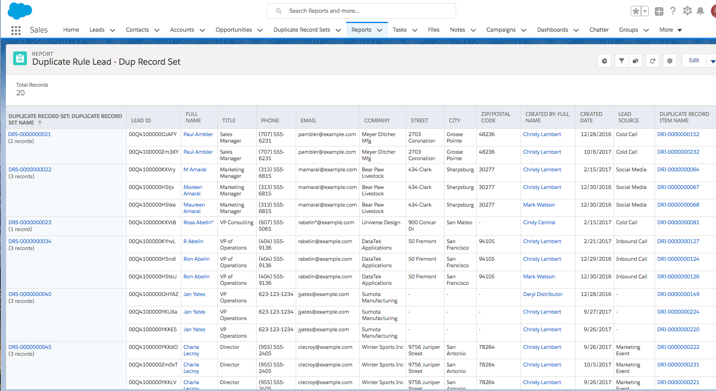Open Rosa Abelin lead link
The image size is (716, 391).
[198, 222]
